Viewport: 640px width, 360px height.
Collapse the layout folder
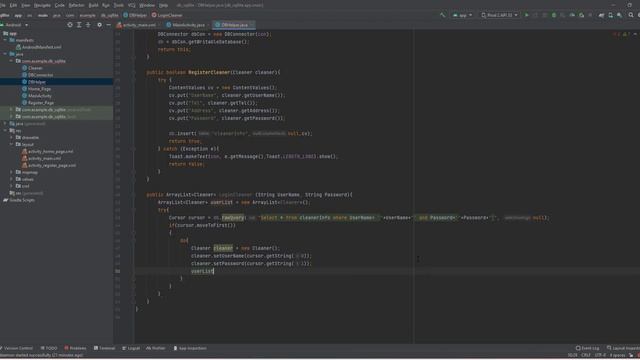11,144
